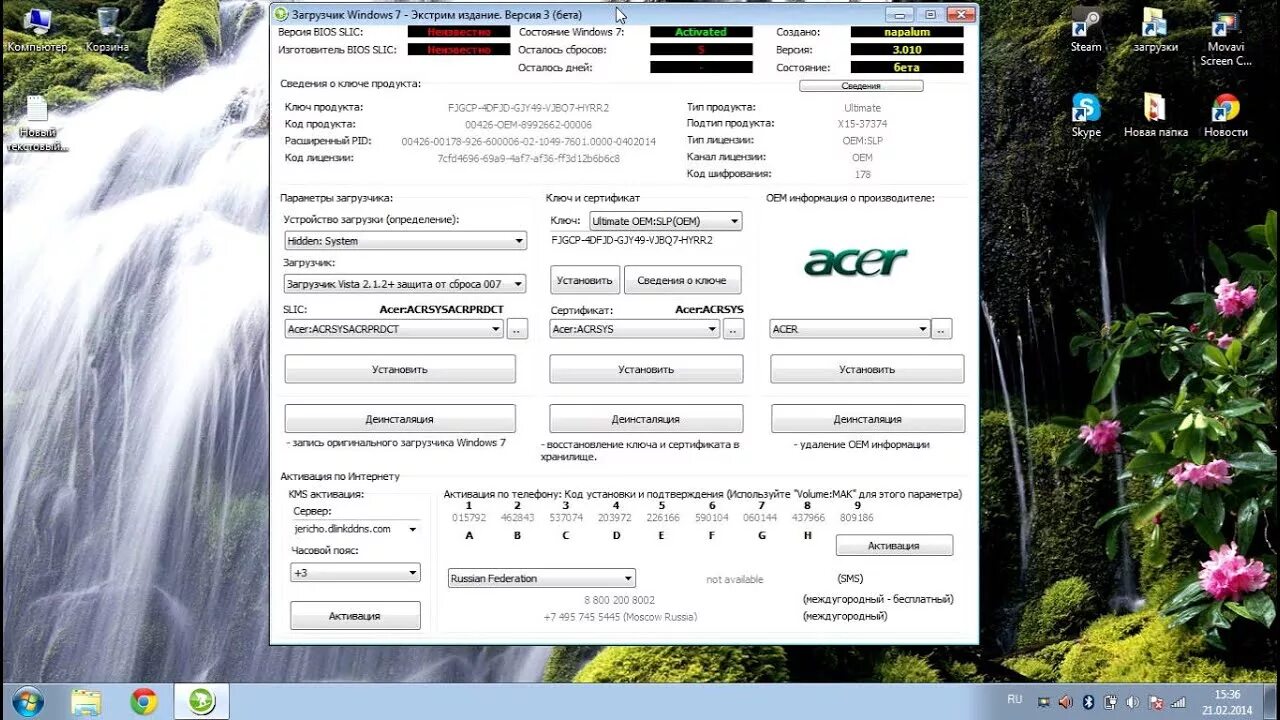Open Google Chrome from the taskbar

(144, 702)
